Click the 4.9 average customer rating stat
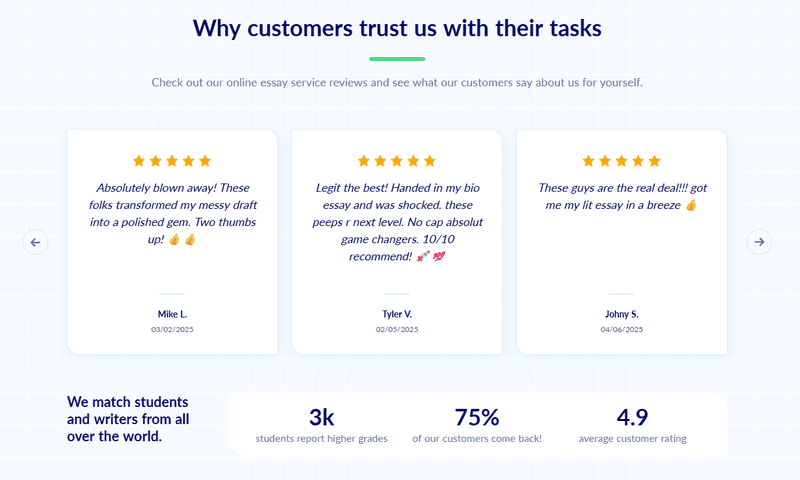This screenshot has height=480, width=800. coord(632,425)
